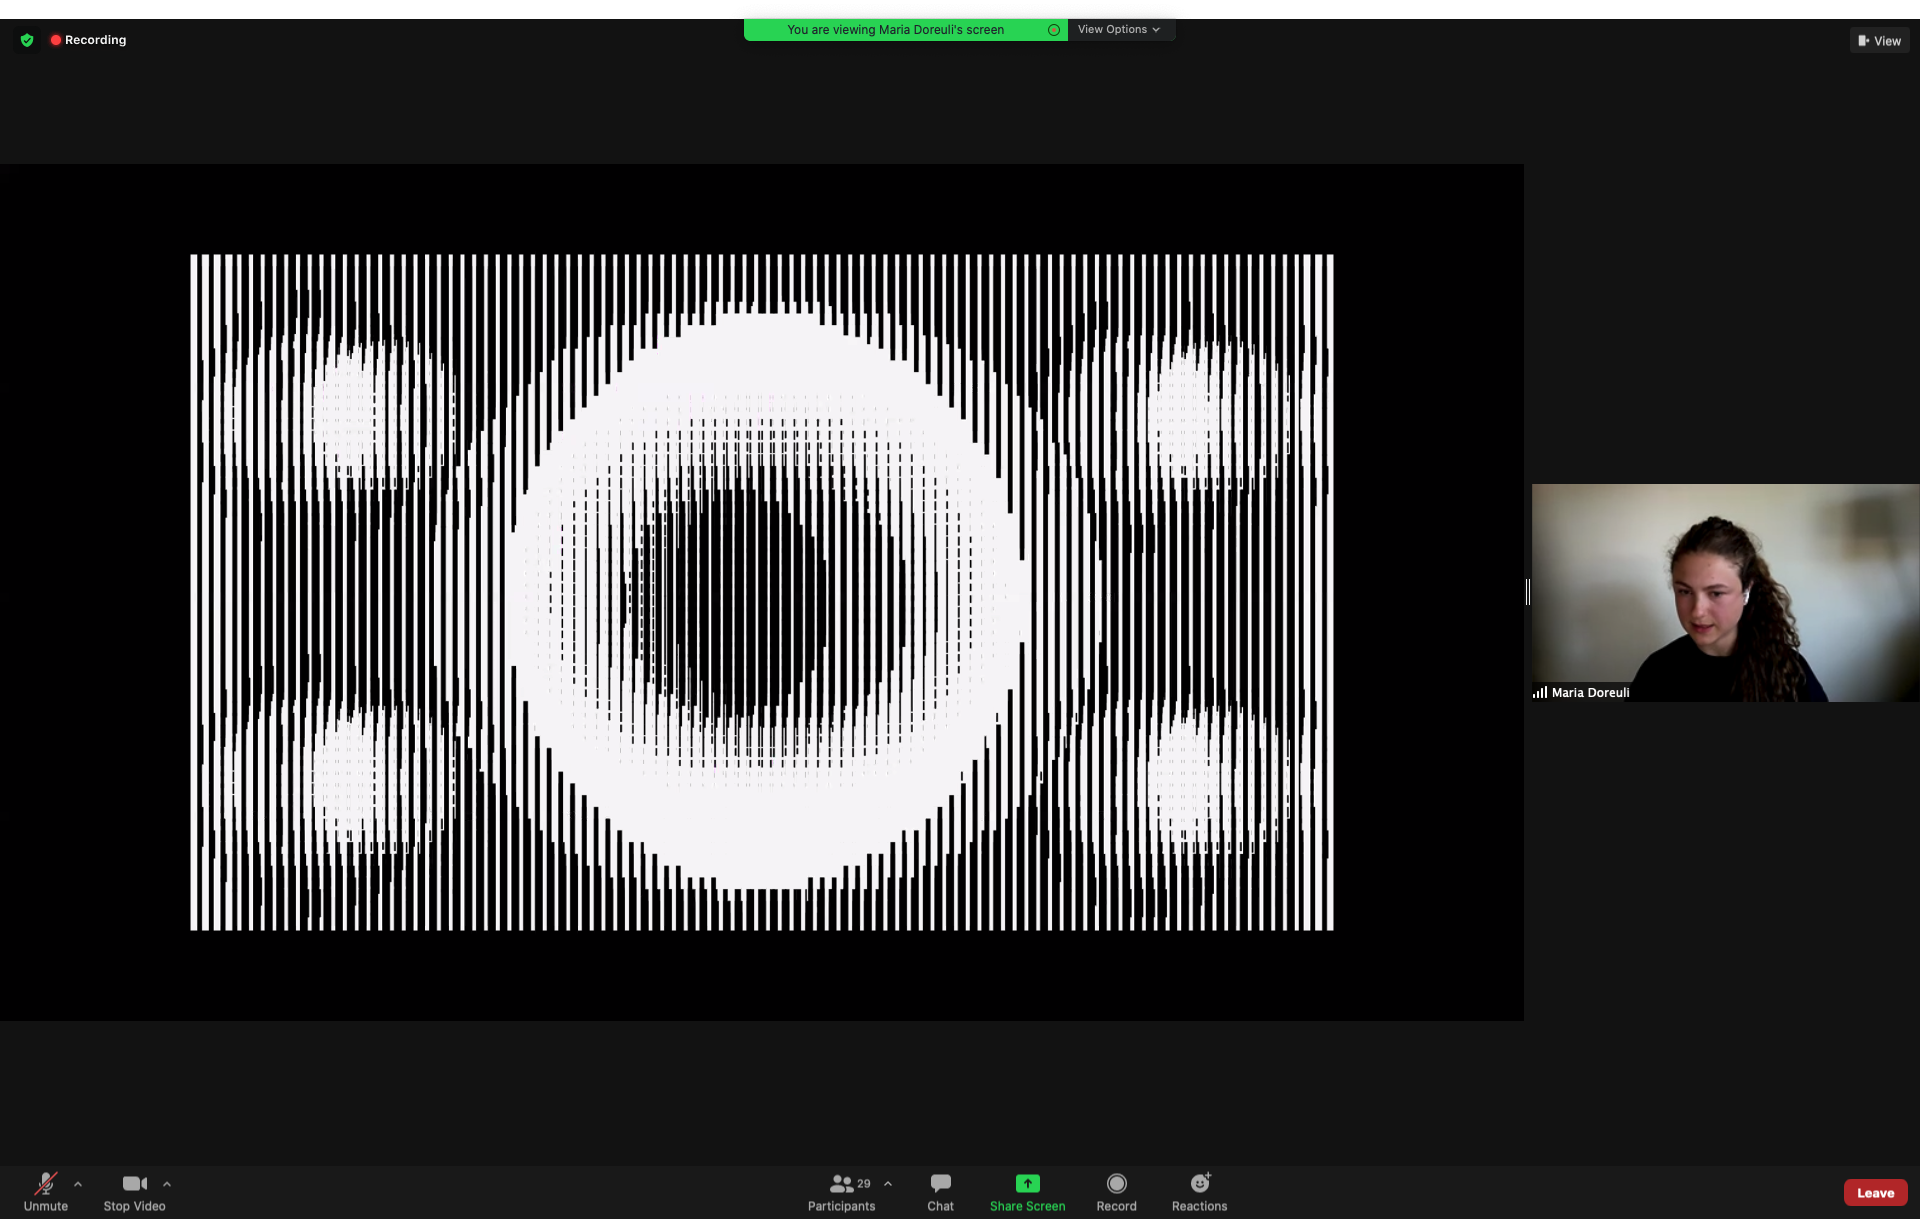Click the shared striped circle artwork

tap(761, 592)
